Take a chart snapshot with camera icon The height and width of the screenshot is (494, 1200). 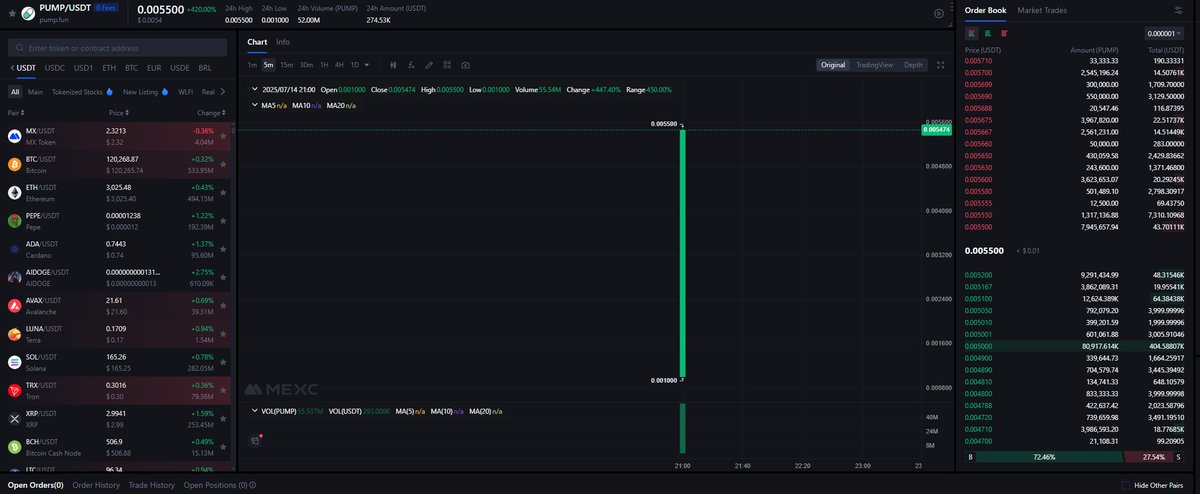(x=465, y=65)
